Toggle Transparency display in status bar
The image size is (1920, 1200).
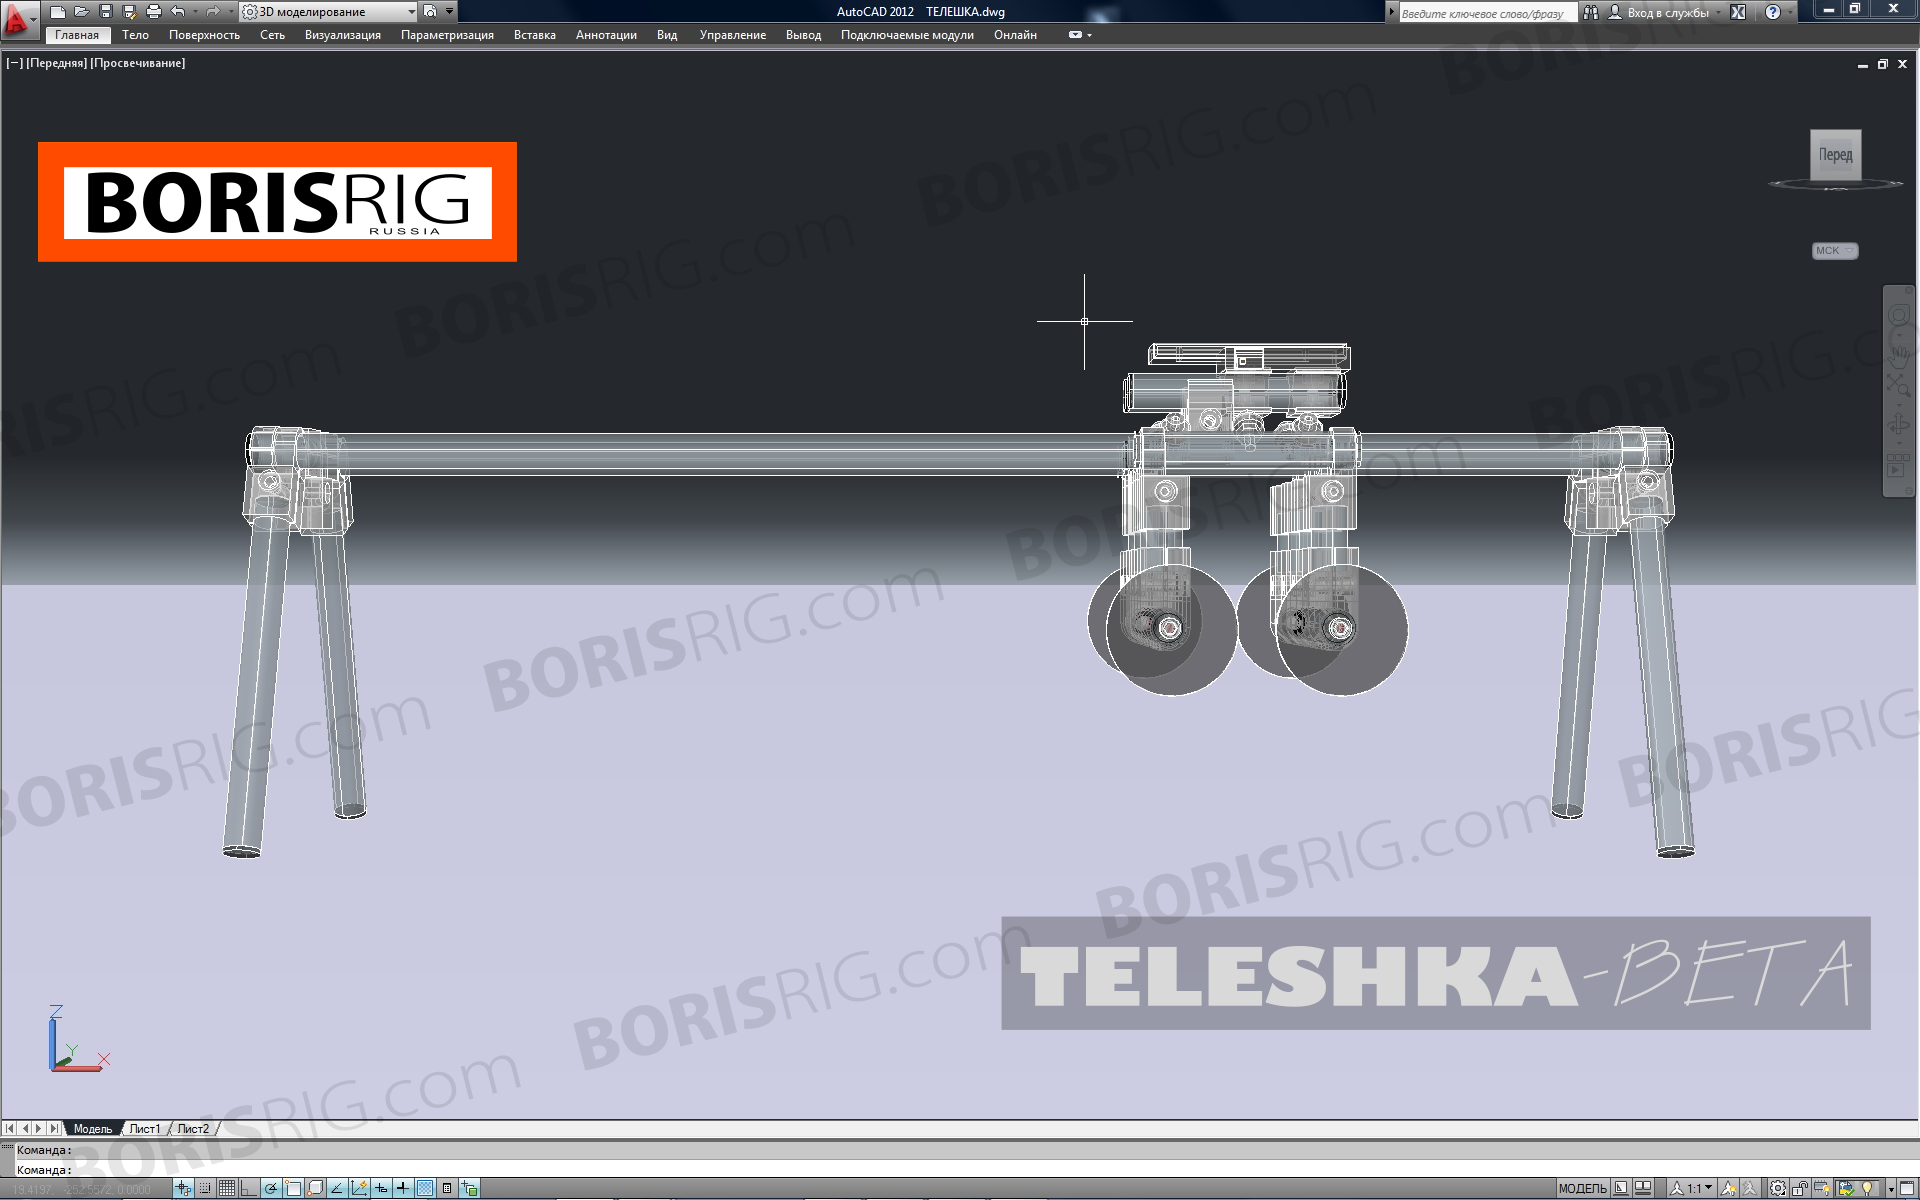[x=425, y=1188]
